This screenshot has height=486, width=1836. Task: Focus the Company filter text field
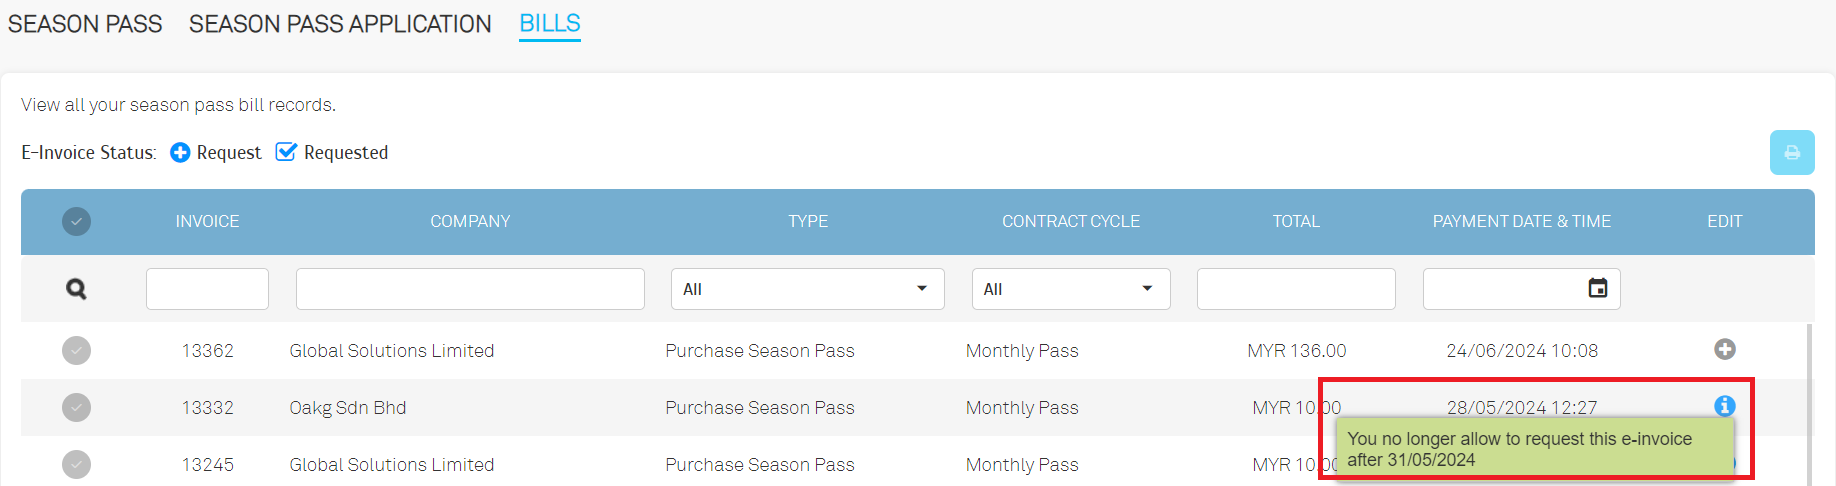tap(470, 289)
